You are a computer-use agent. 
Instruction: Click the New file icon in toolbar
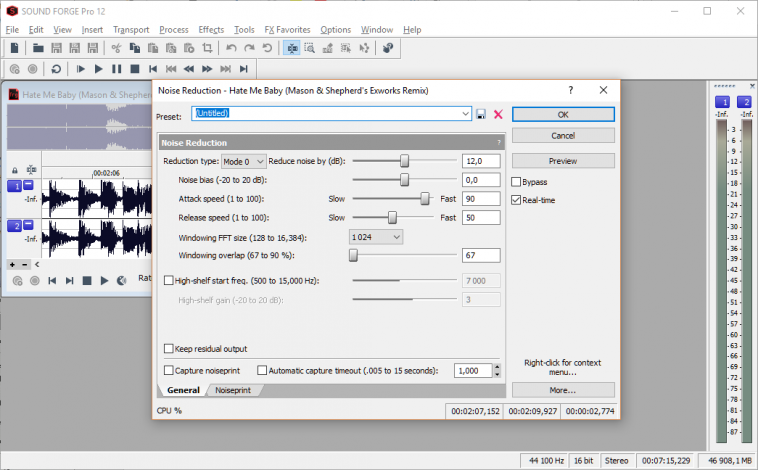click(x=13, y=47)
